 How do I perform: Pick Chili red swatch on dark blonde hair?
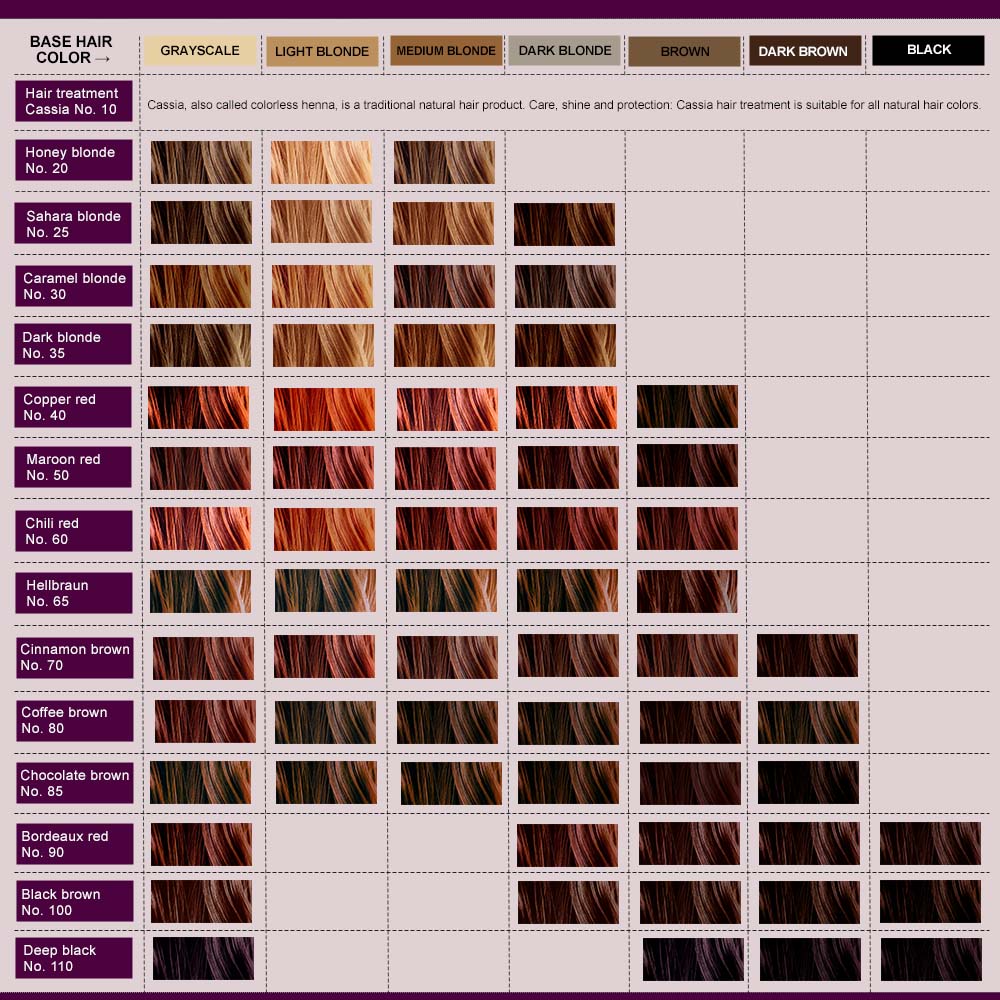568,529
